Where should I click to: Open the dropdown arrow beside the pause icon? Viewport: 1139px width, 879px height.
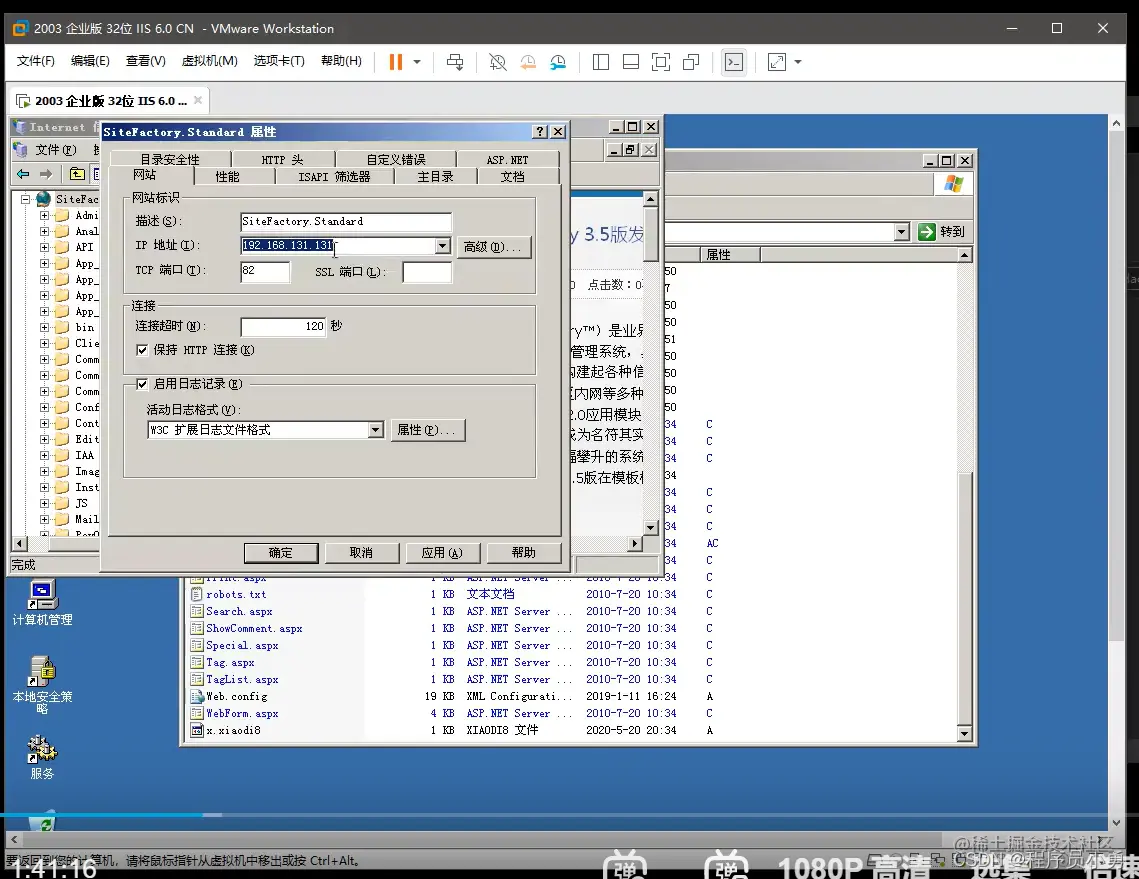click(x=417, y=62)
